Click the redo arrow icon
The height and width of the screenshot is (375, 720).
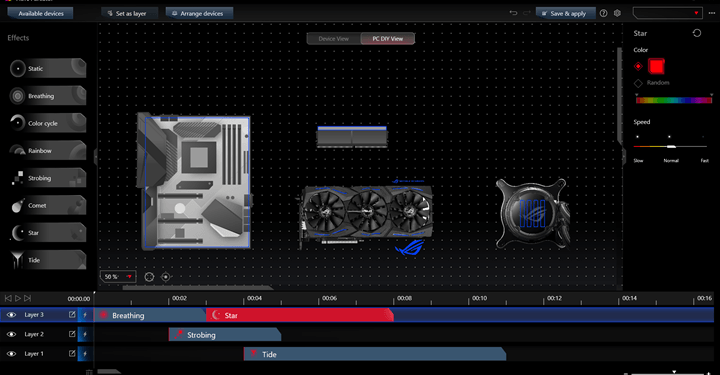(527, 13)
